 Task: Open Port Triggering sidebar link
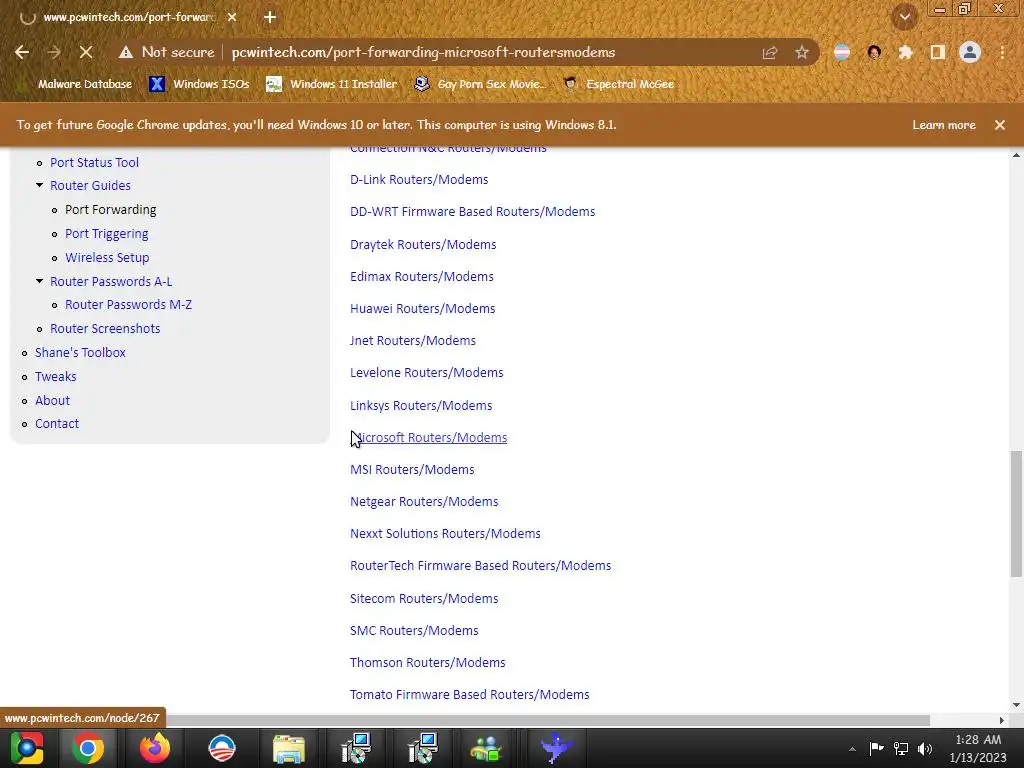coord(106,234)
